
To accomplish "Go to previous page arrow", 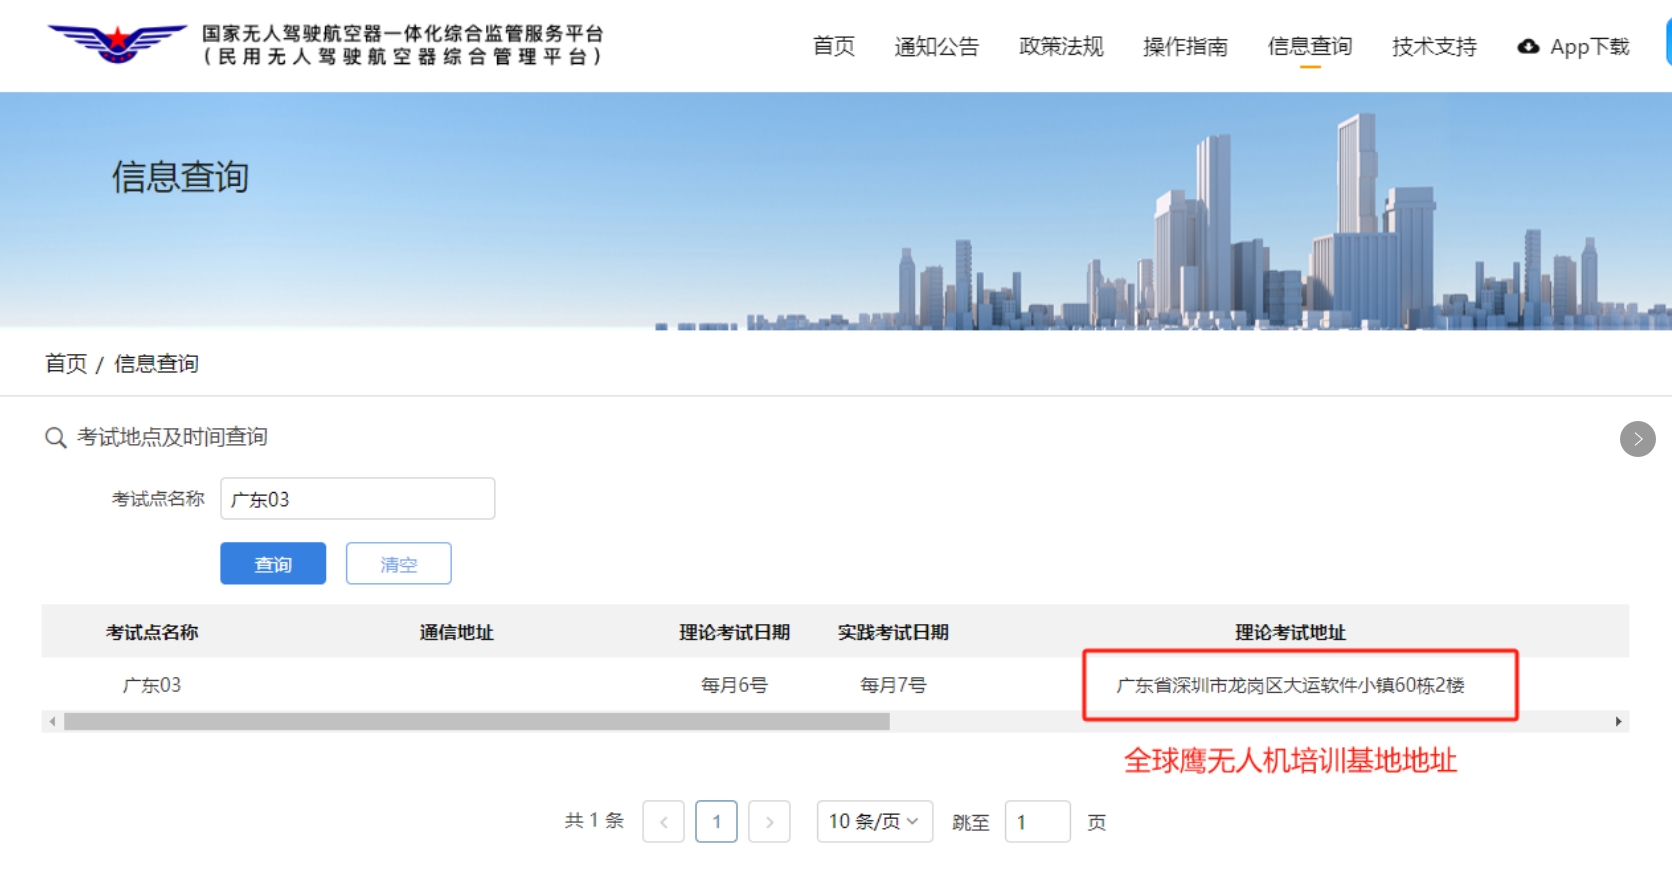I will point(663,822).
